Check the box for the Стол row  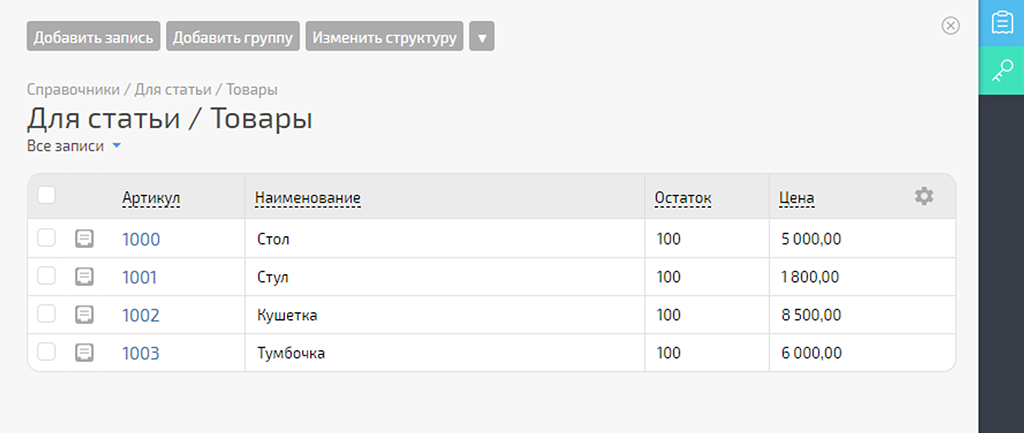coord(46,238)
